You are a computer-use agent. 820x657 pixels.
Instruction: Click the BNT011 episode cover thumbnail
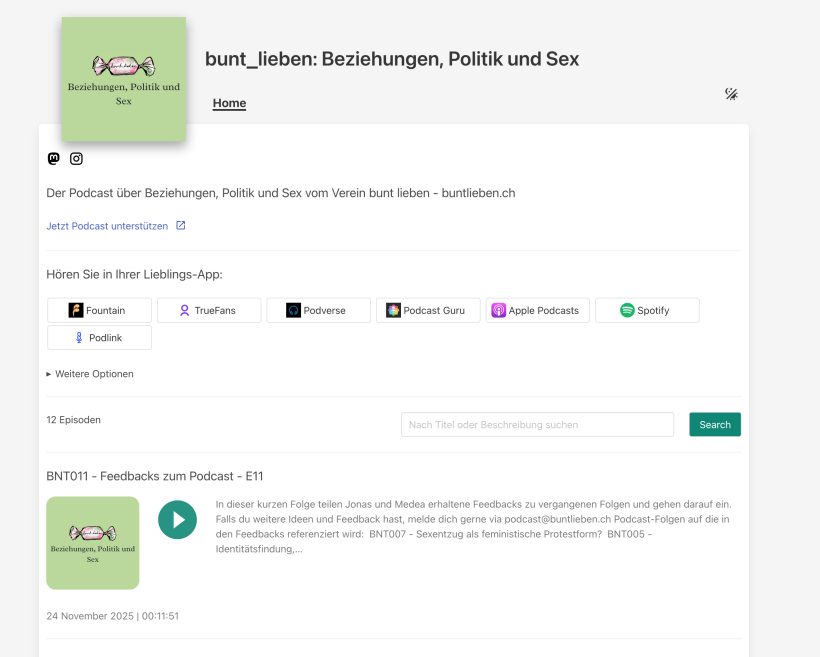click(93, 543)
